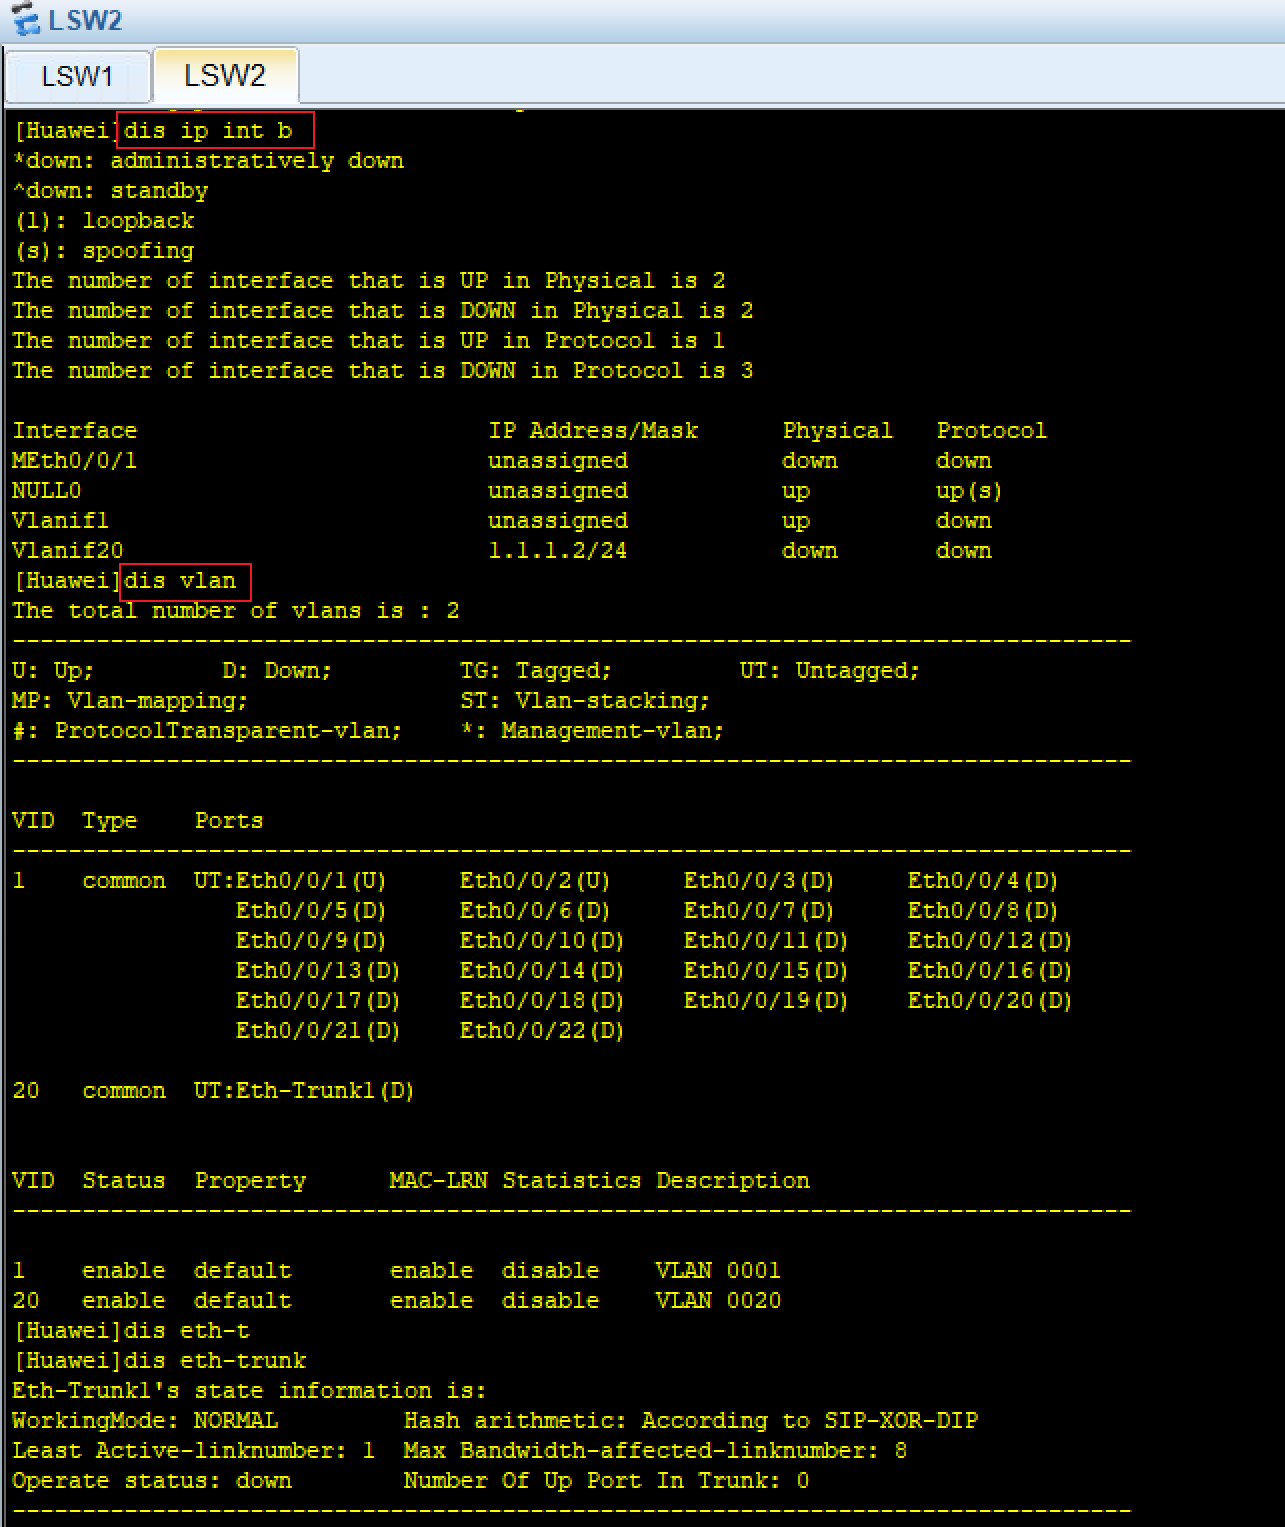Click the 'VLAN 0001' description
The height and width of the screenshot is (1527, 1285).
(718, 1271)
